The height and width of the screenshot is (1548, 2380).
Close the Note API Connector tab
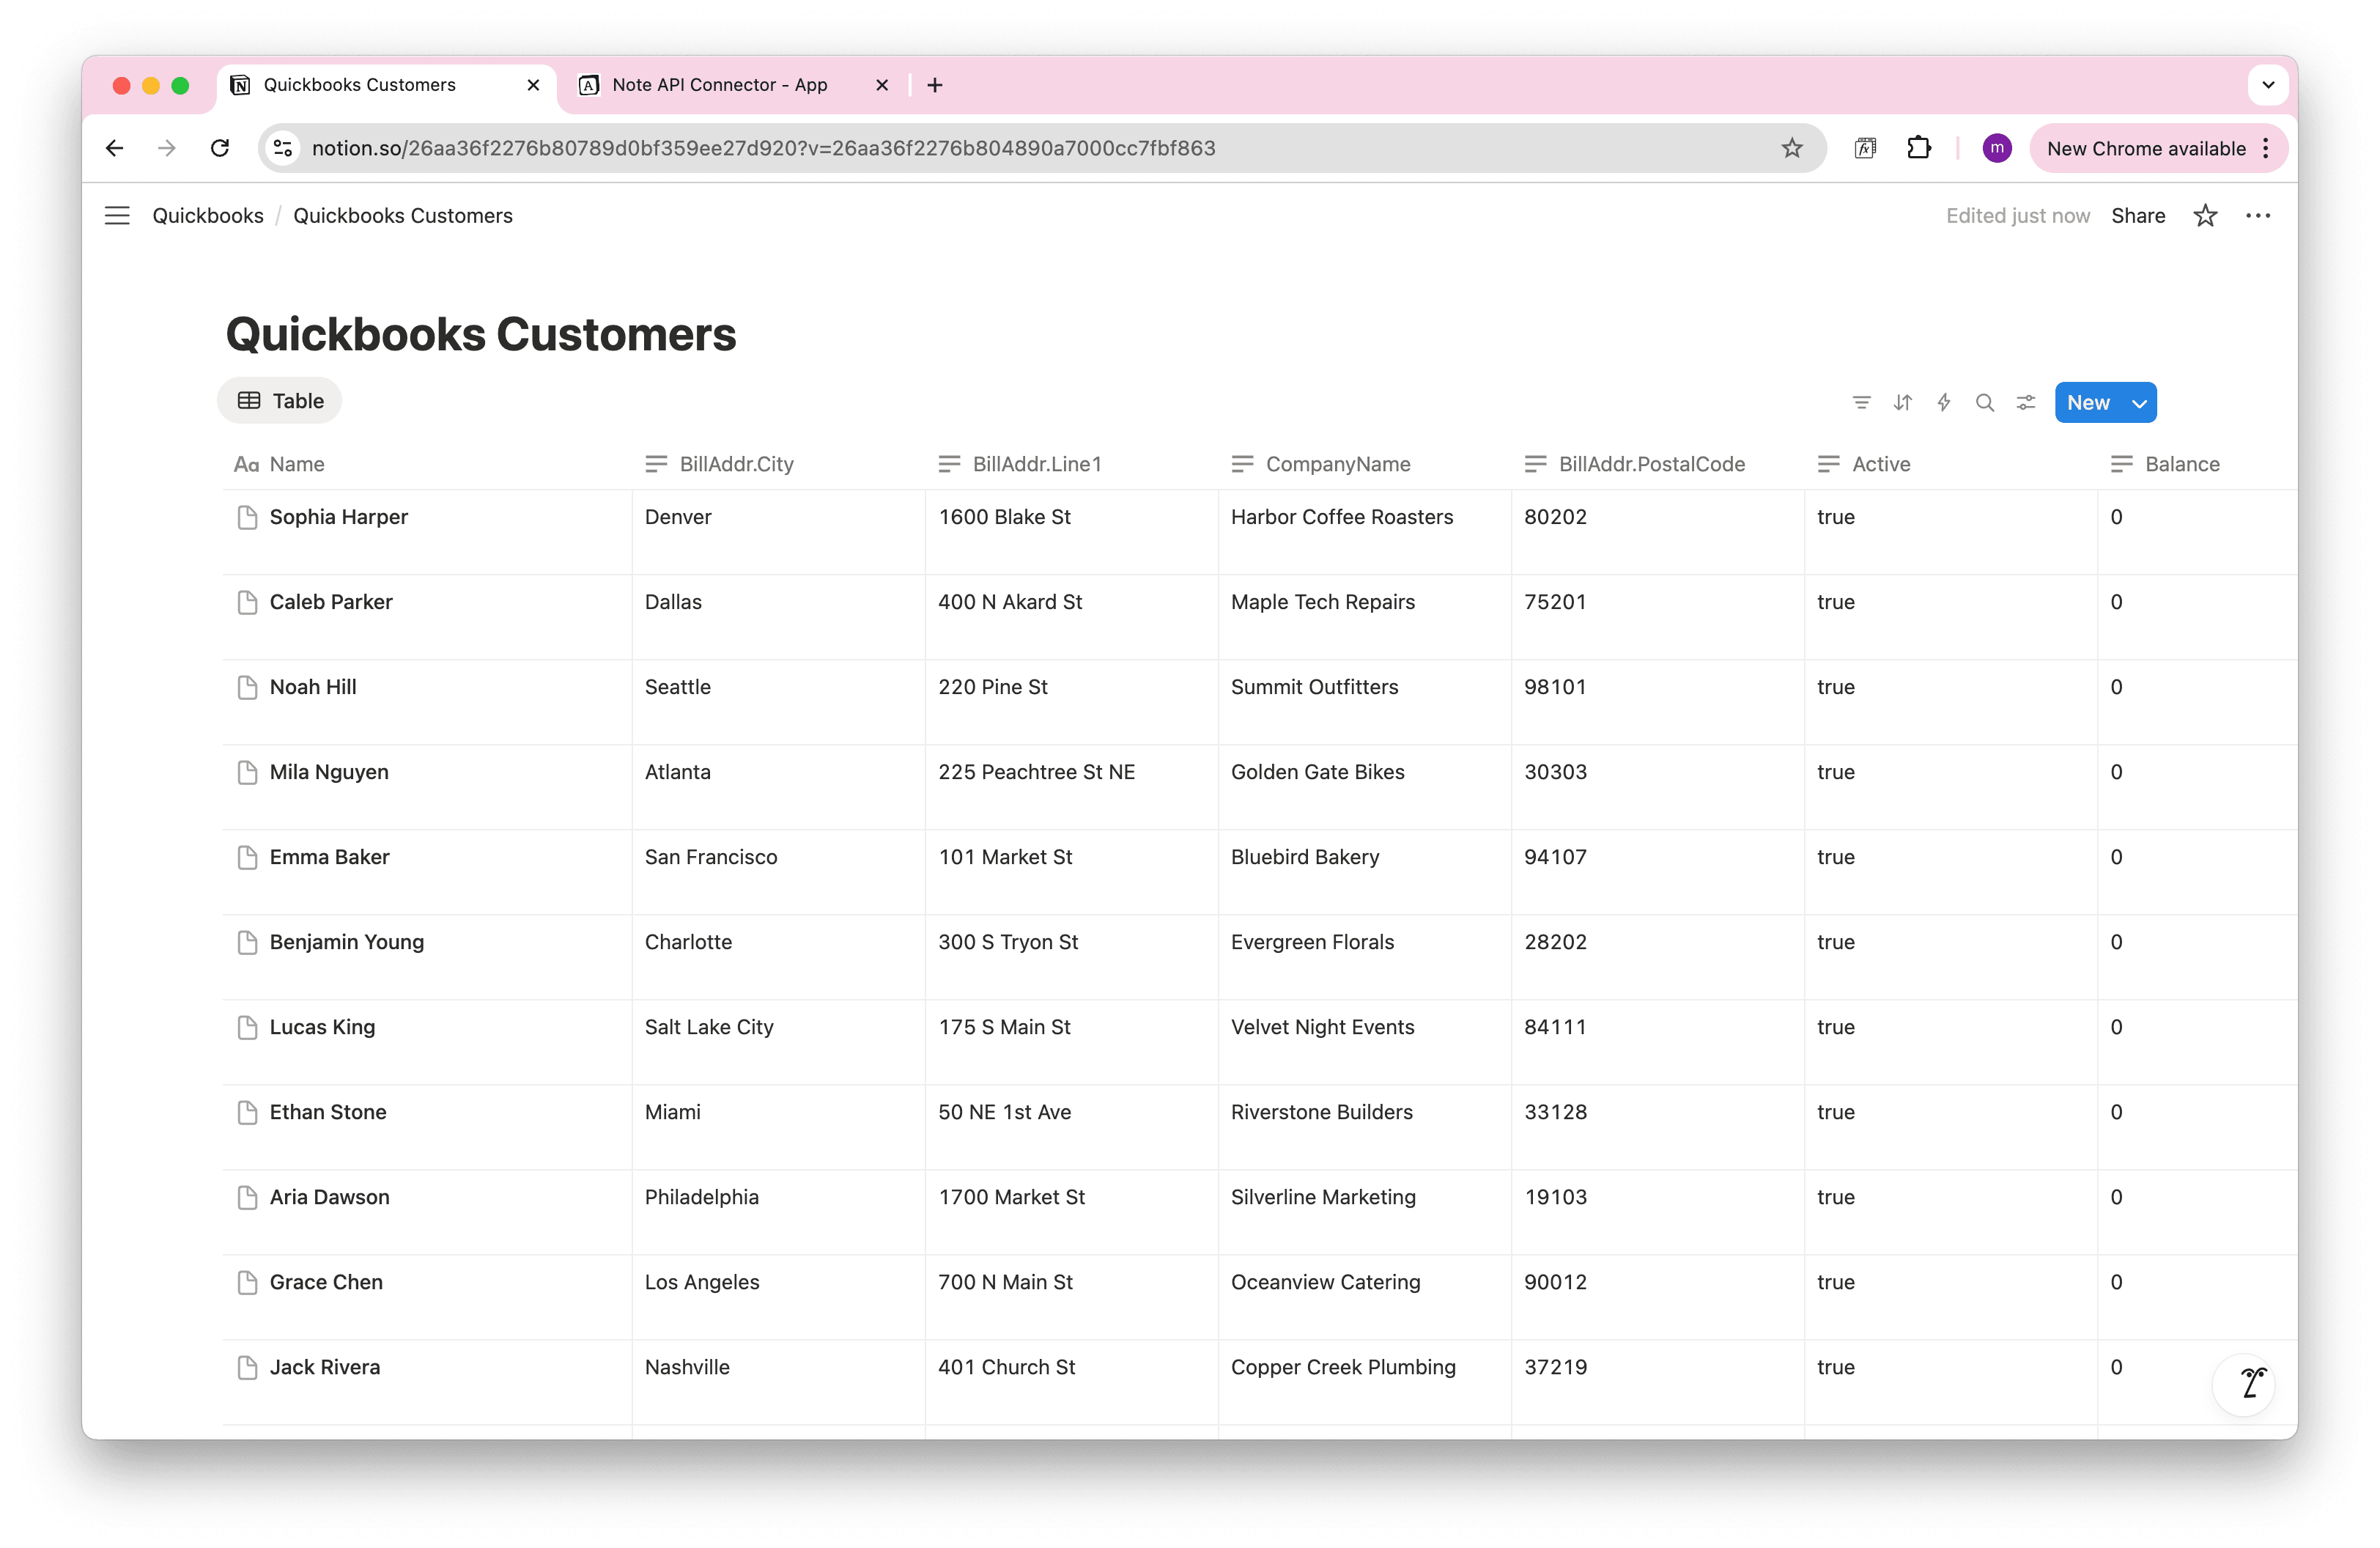(881, 85)
